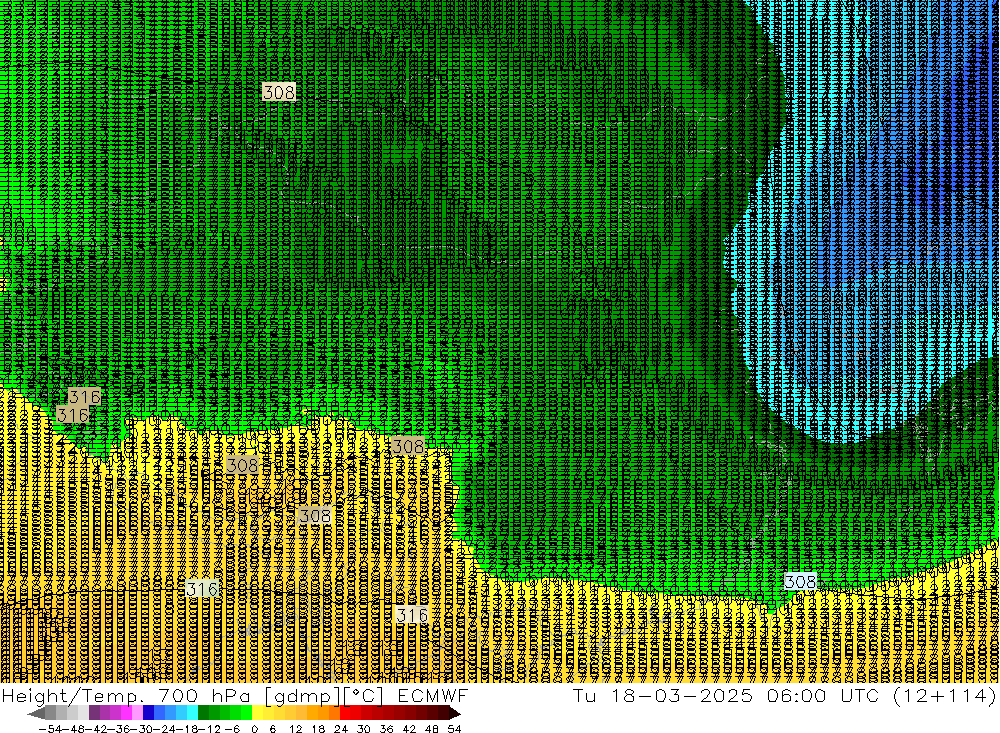Click the '-54' scale tick label
The width and height of the screenshot is (1000, 733).
(50, 729)
